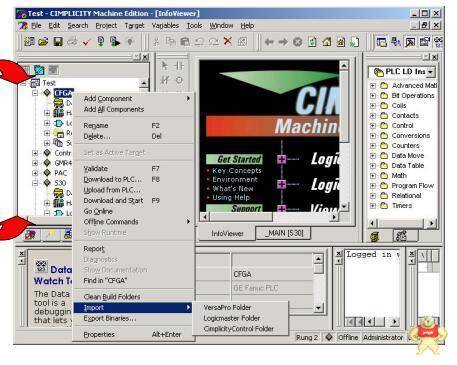The width and height of the screenshot is (458, 365).
Task: Open the PLC LD Instructions dropdown
Action: (430, 72)
